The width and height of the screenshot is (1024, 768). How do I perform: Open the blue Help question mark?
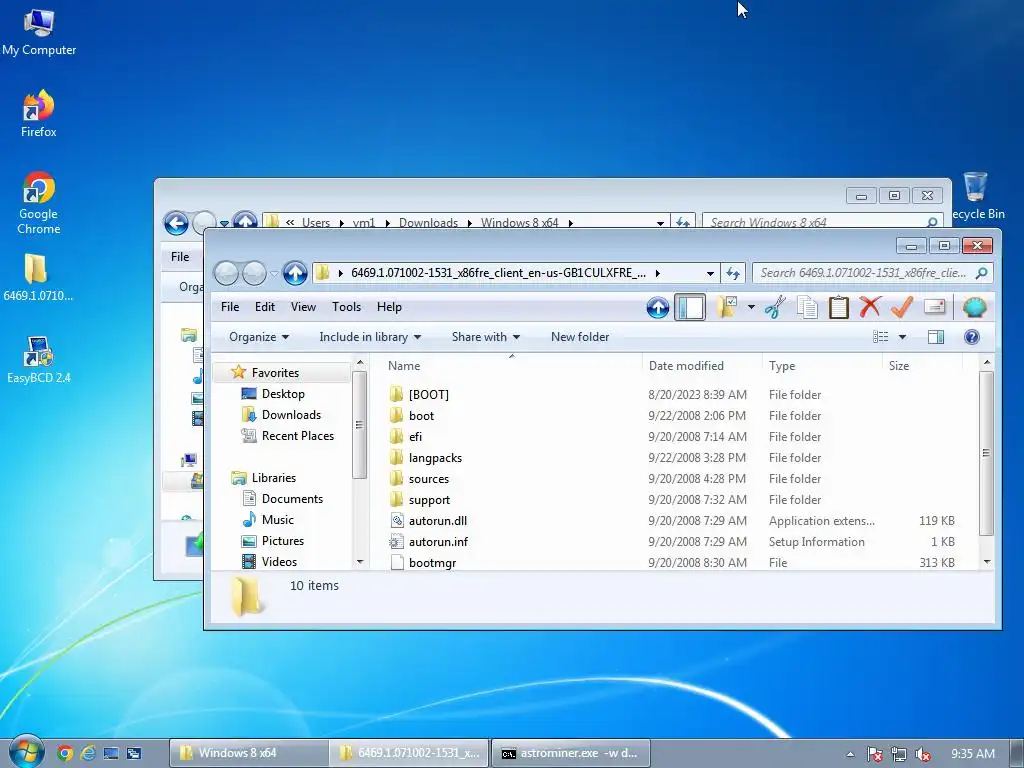point(972,337)
